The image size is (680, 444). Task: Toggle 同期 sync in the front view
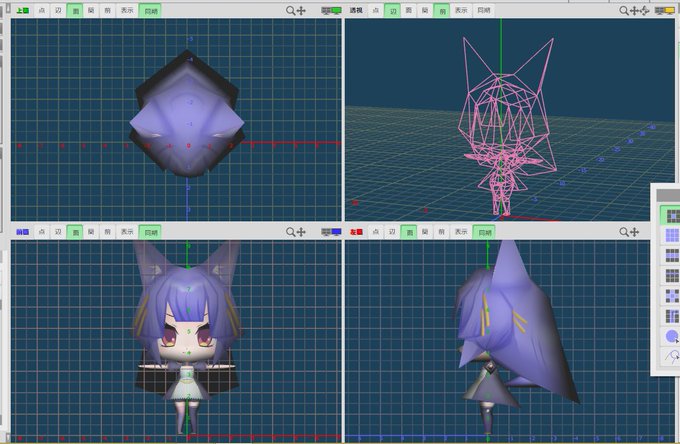point(150,232)
